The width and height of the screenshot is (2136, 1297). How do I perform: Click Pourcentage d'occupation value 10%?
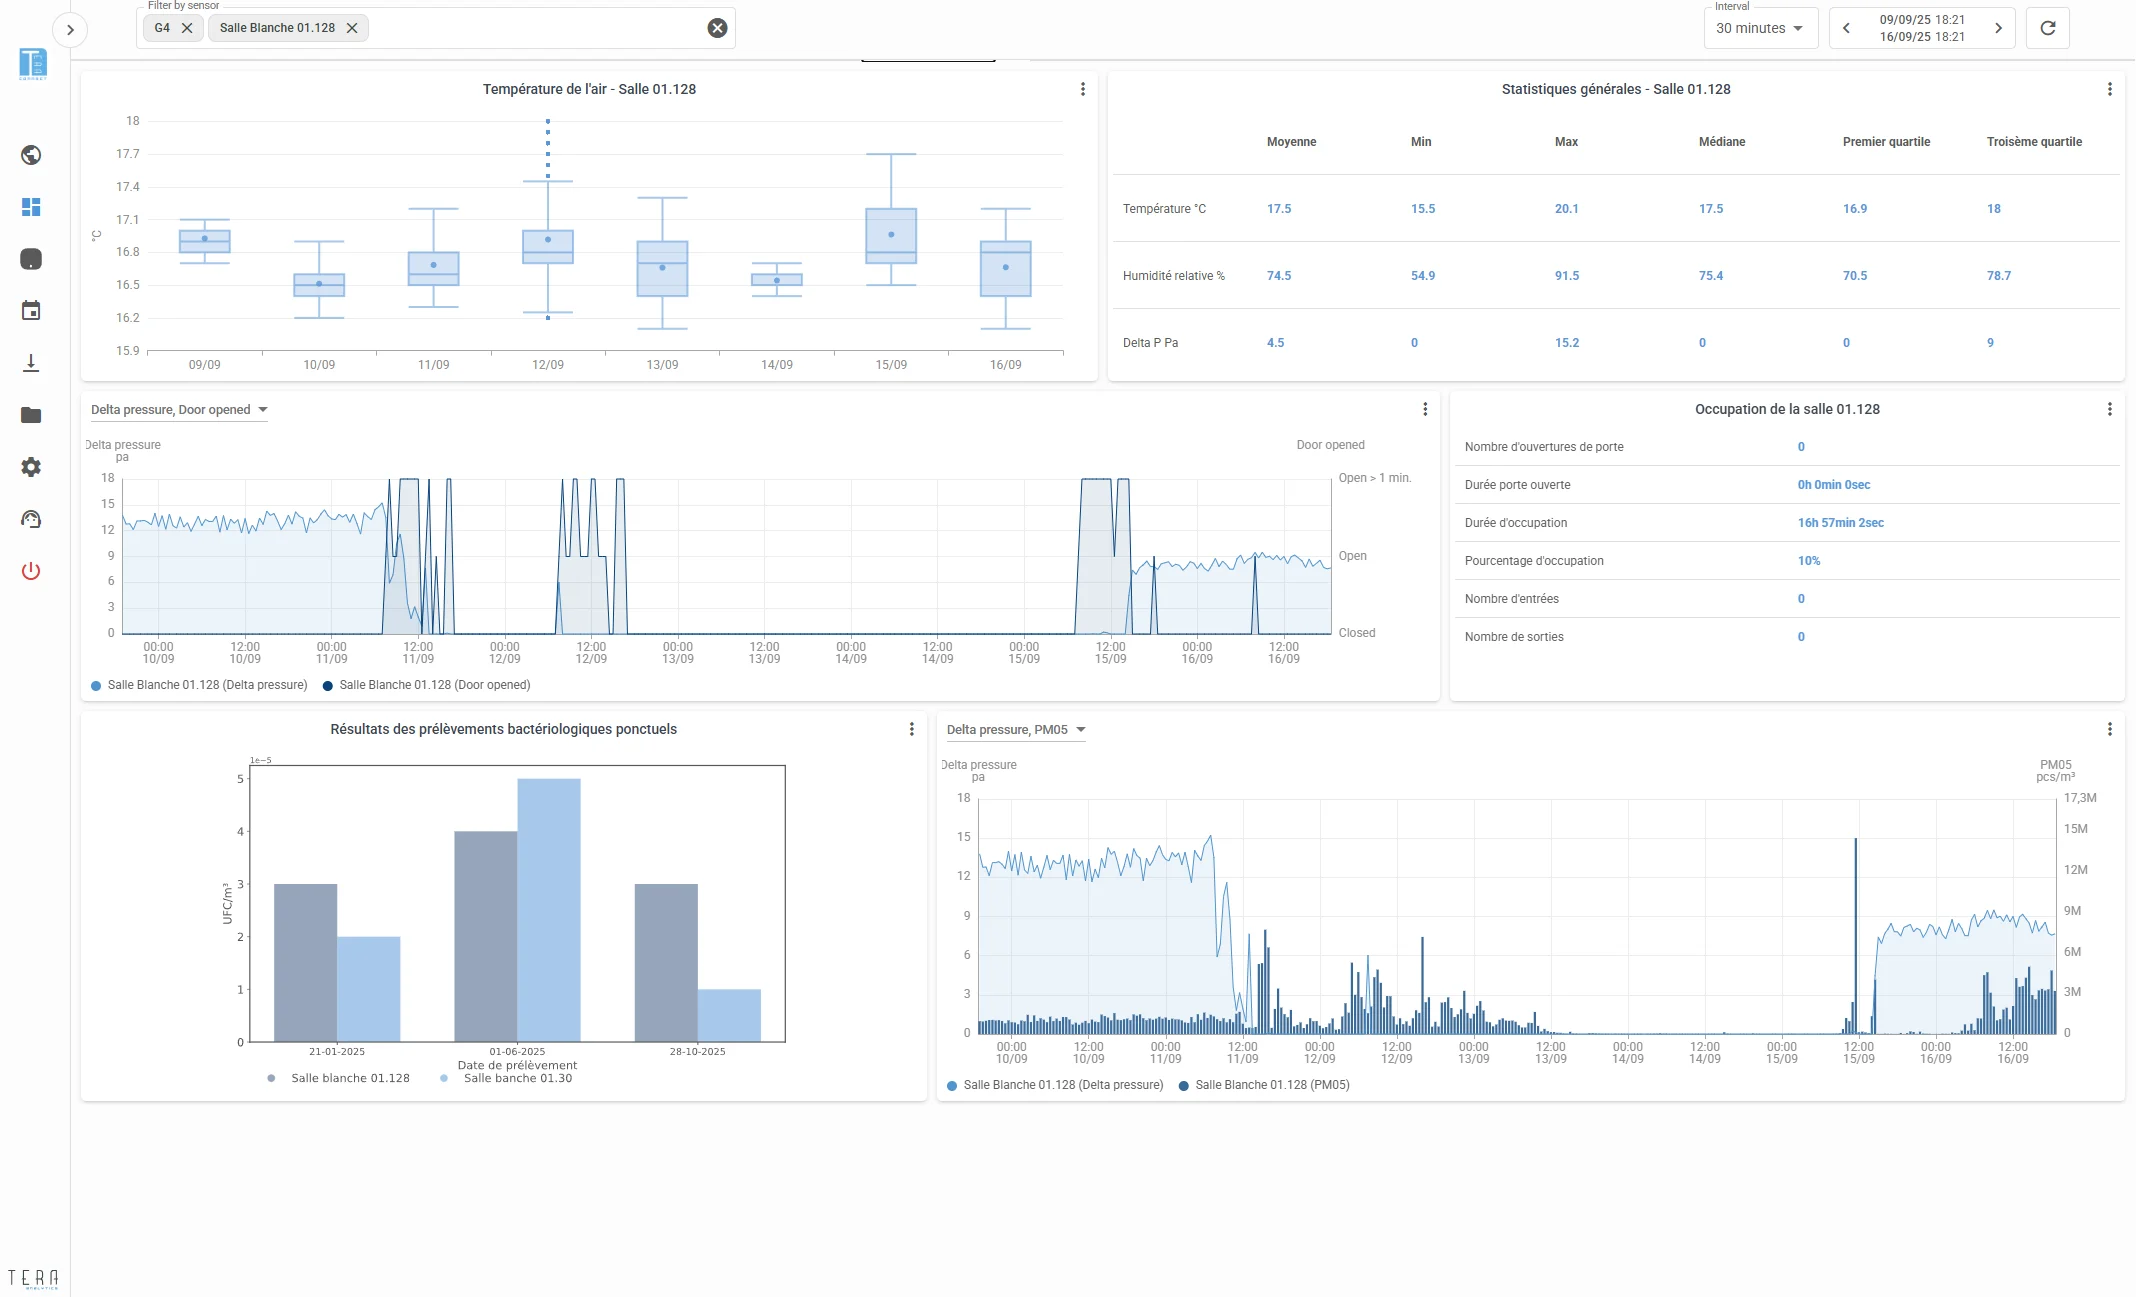click(1809, 561)
